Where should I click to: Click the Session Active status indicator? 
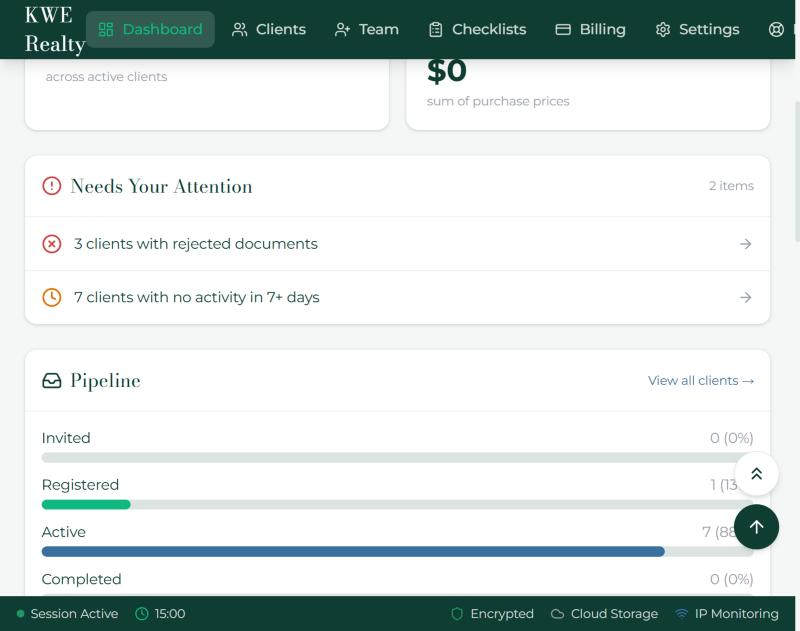click(67, 614)
